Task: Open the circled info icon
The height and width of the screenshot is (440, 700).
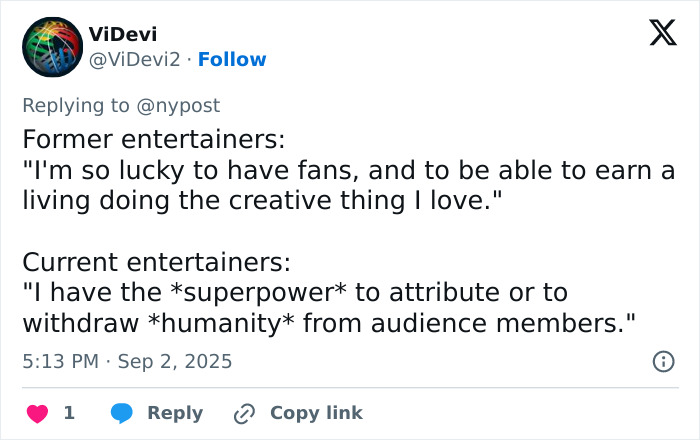Action: (x=663, y=361)
